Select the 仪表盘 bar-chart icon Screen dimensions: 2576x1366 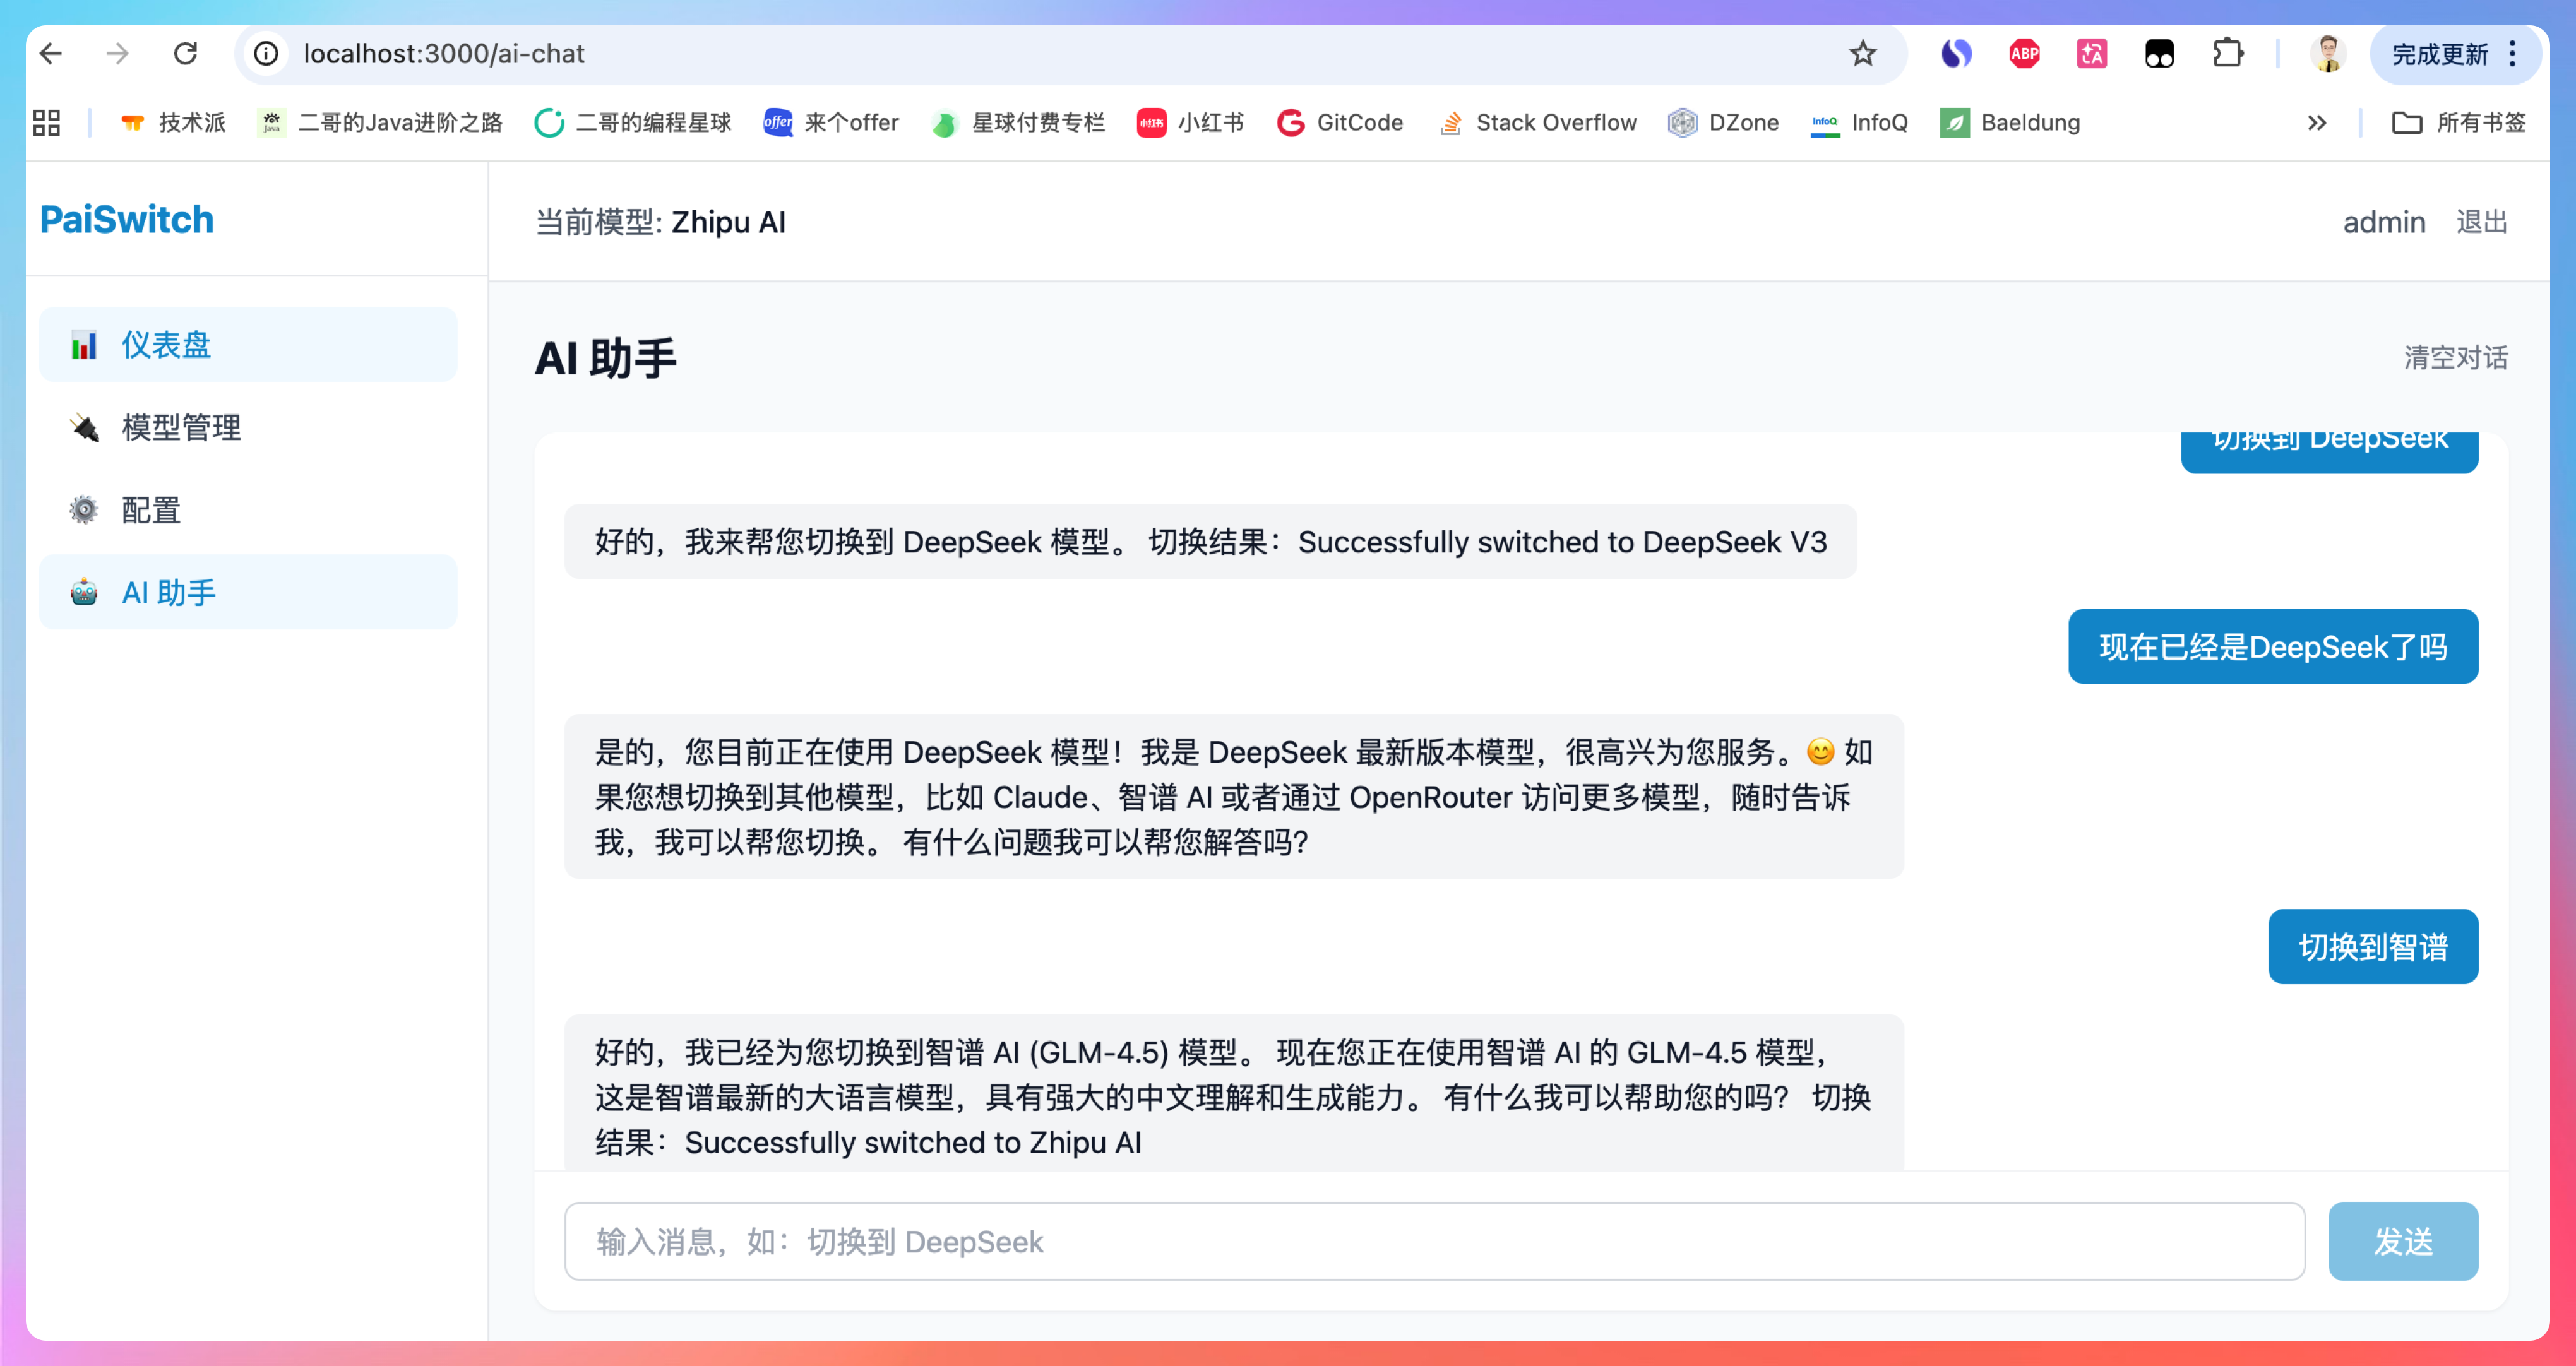(x=85, y=344)
